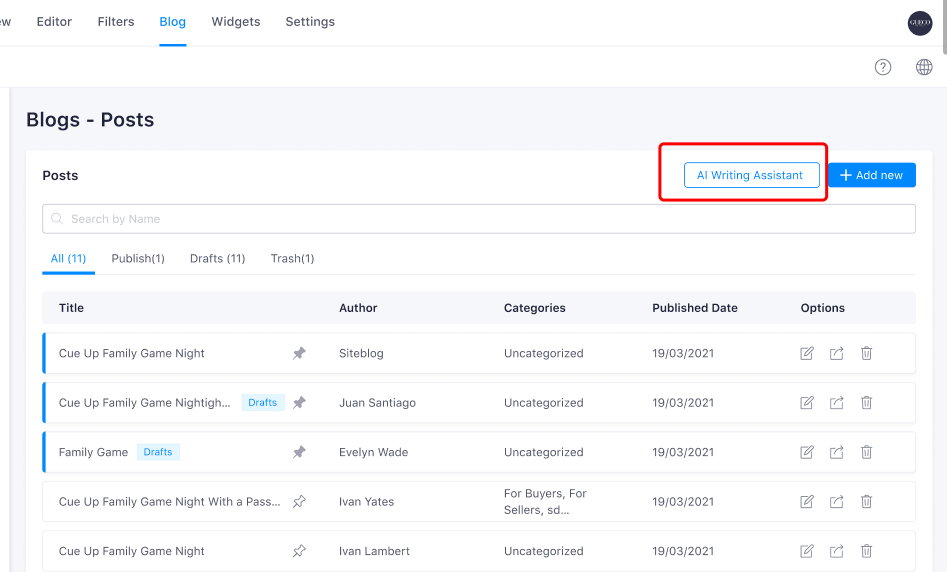Click the Search by Name field
Image resolution: width=947 pixels, height=572 pixels.
pos(478,219)
